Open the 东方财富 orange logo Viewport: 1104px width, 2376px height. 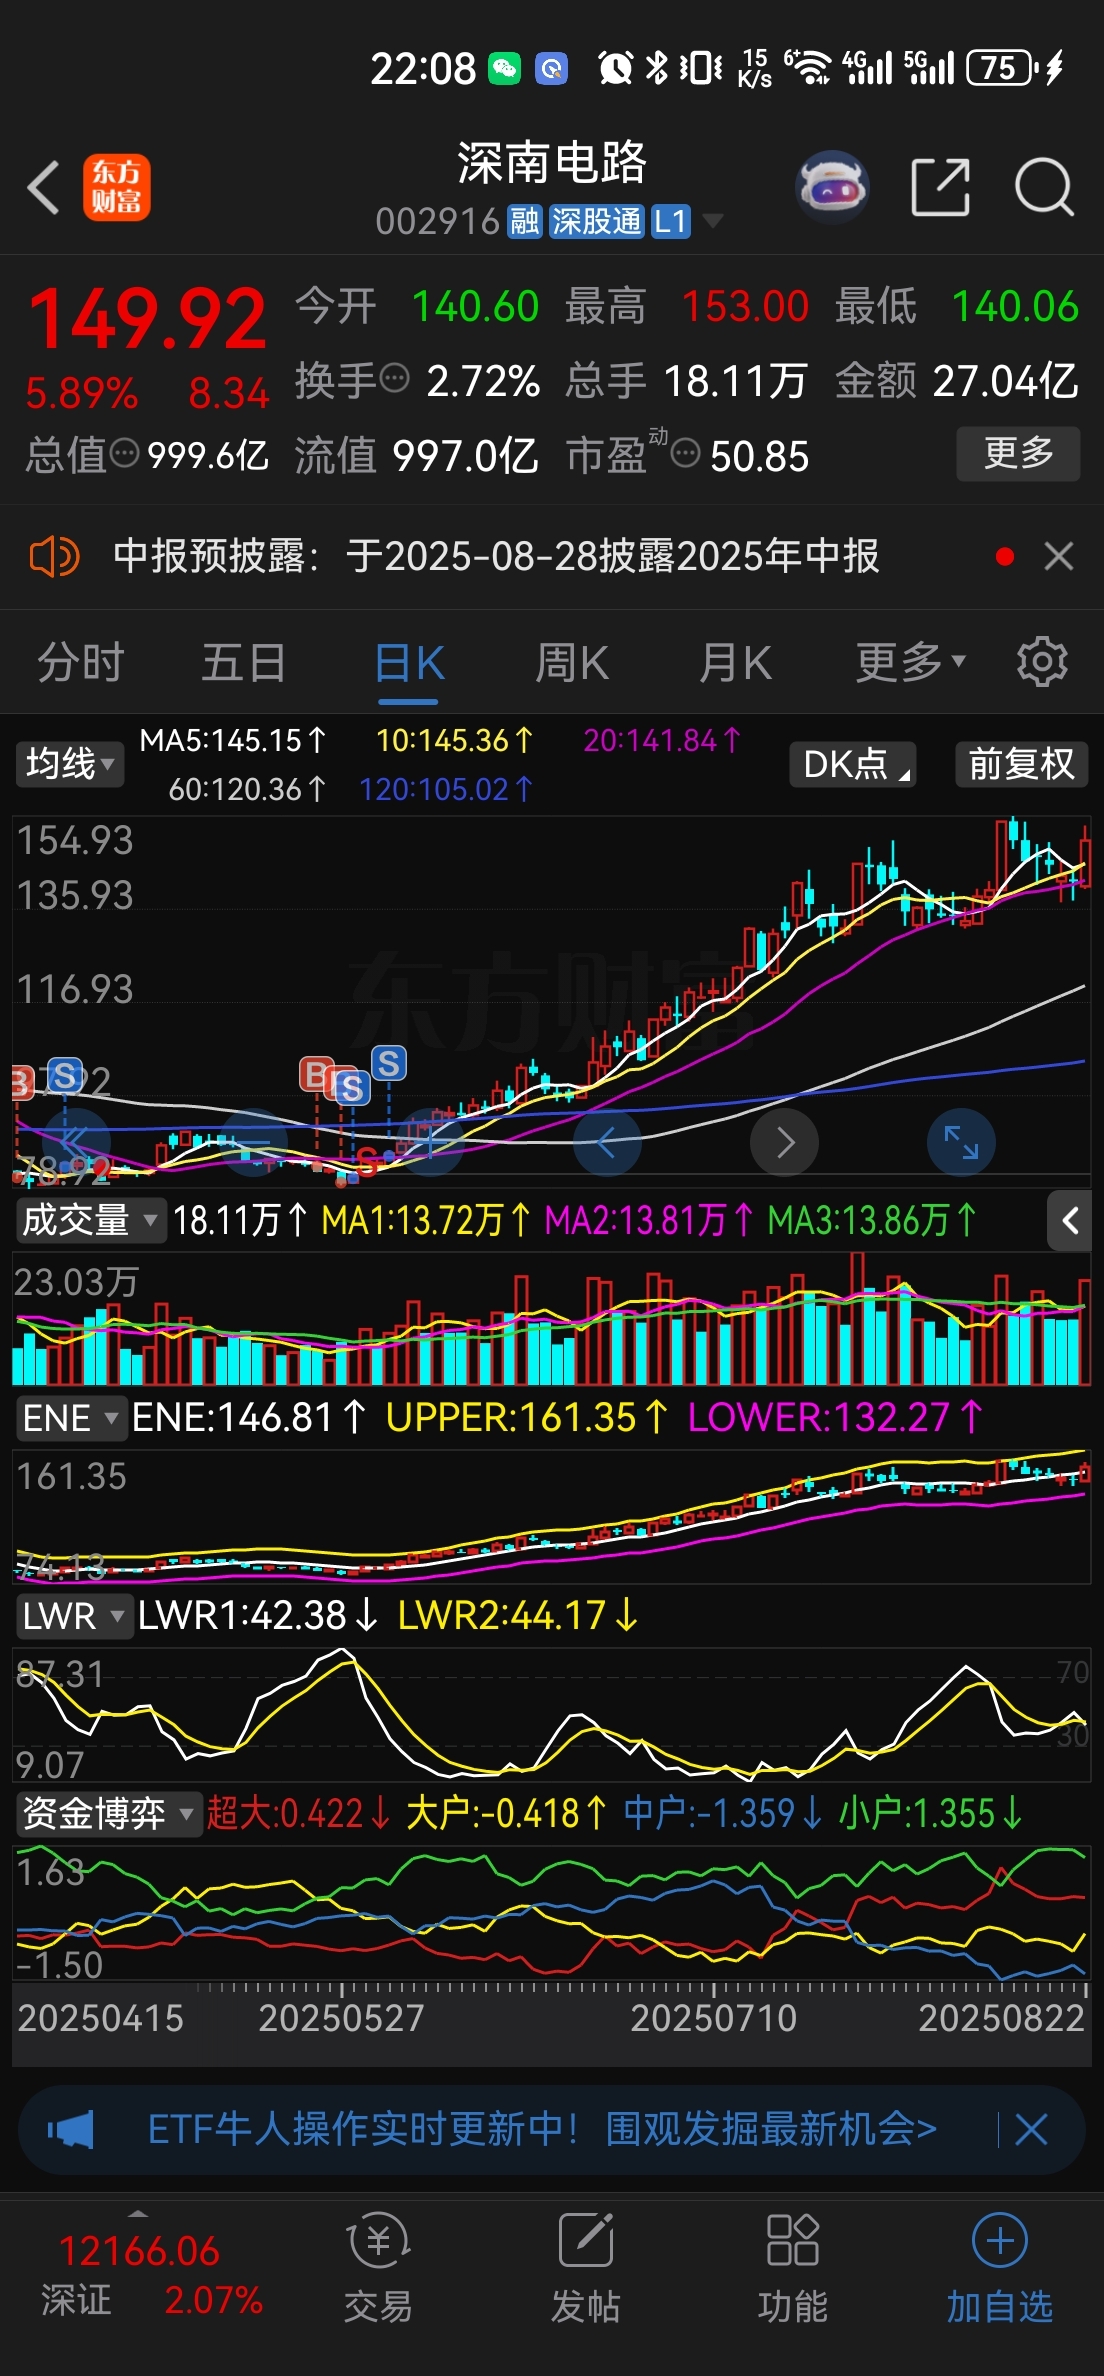click(x=116, y=187)
